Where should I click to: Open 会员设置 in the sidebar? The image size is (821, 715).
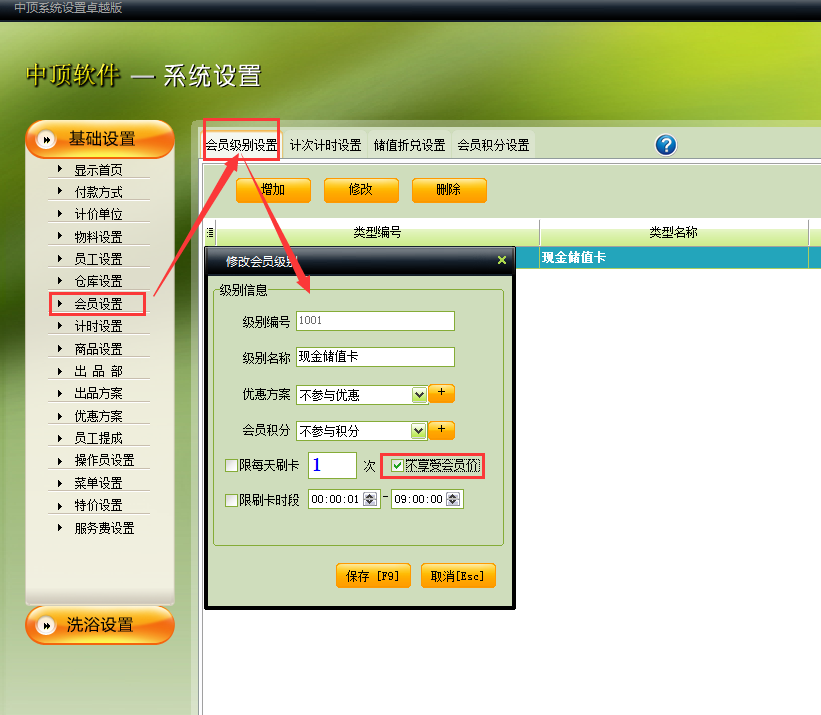tap(98, 304)
